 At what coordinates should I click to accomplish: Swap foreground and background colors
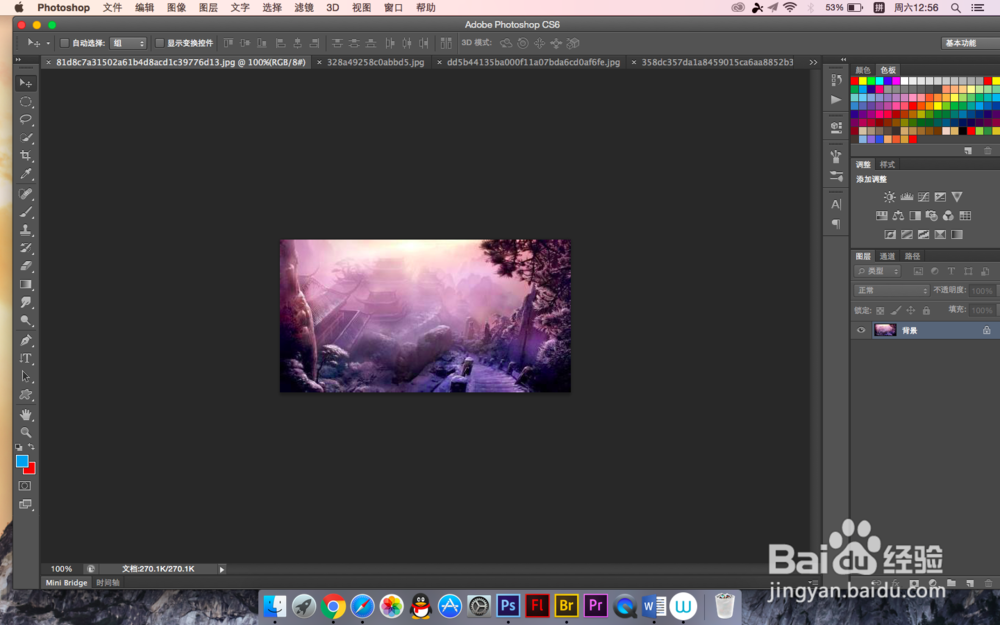[x=31, y=447]
